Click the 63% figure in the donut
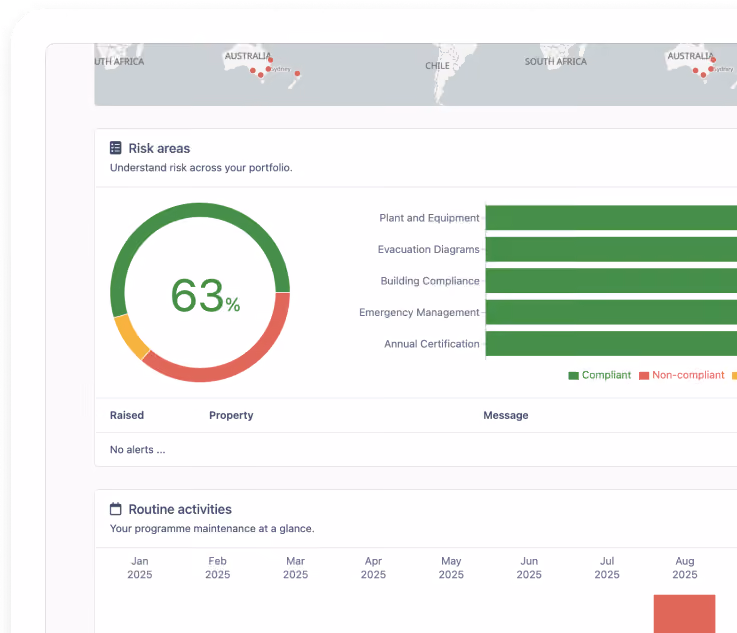Viewport: 737px width, 633px height. (205, 296)
